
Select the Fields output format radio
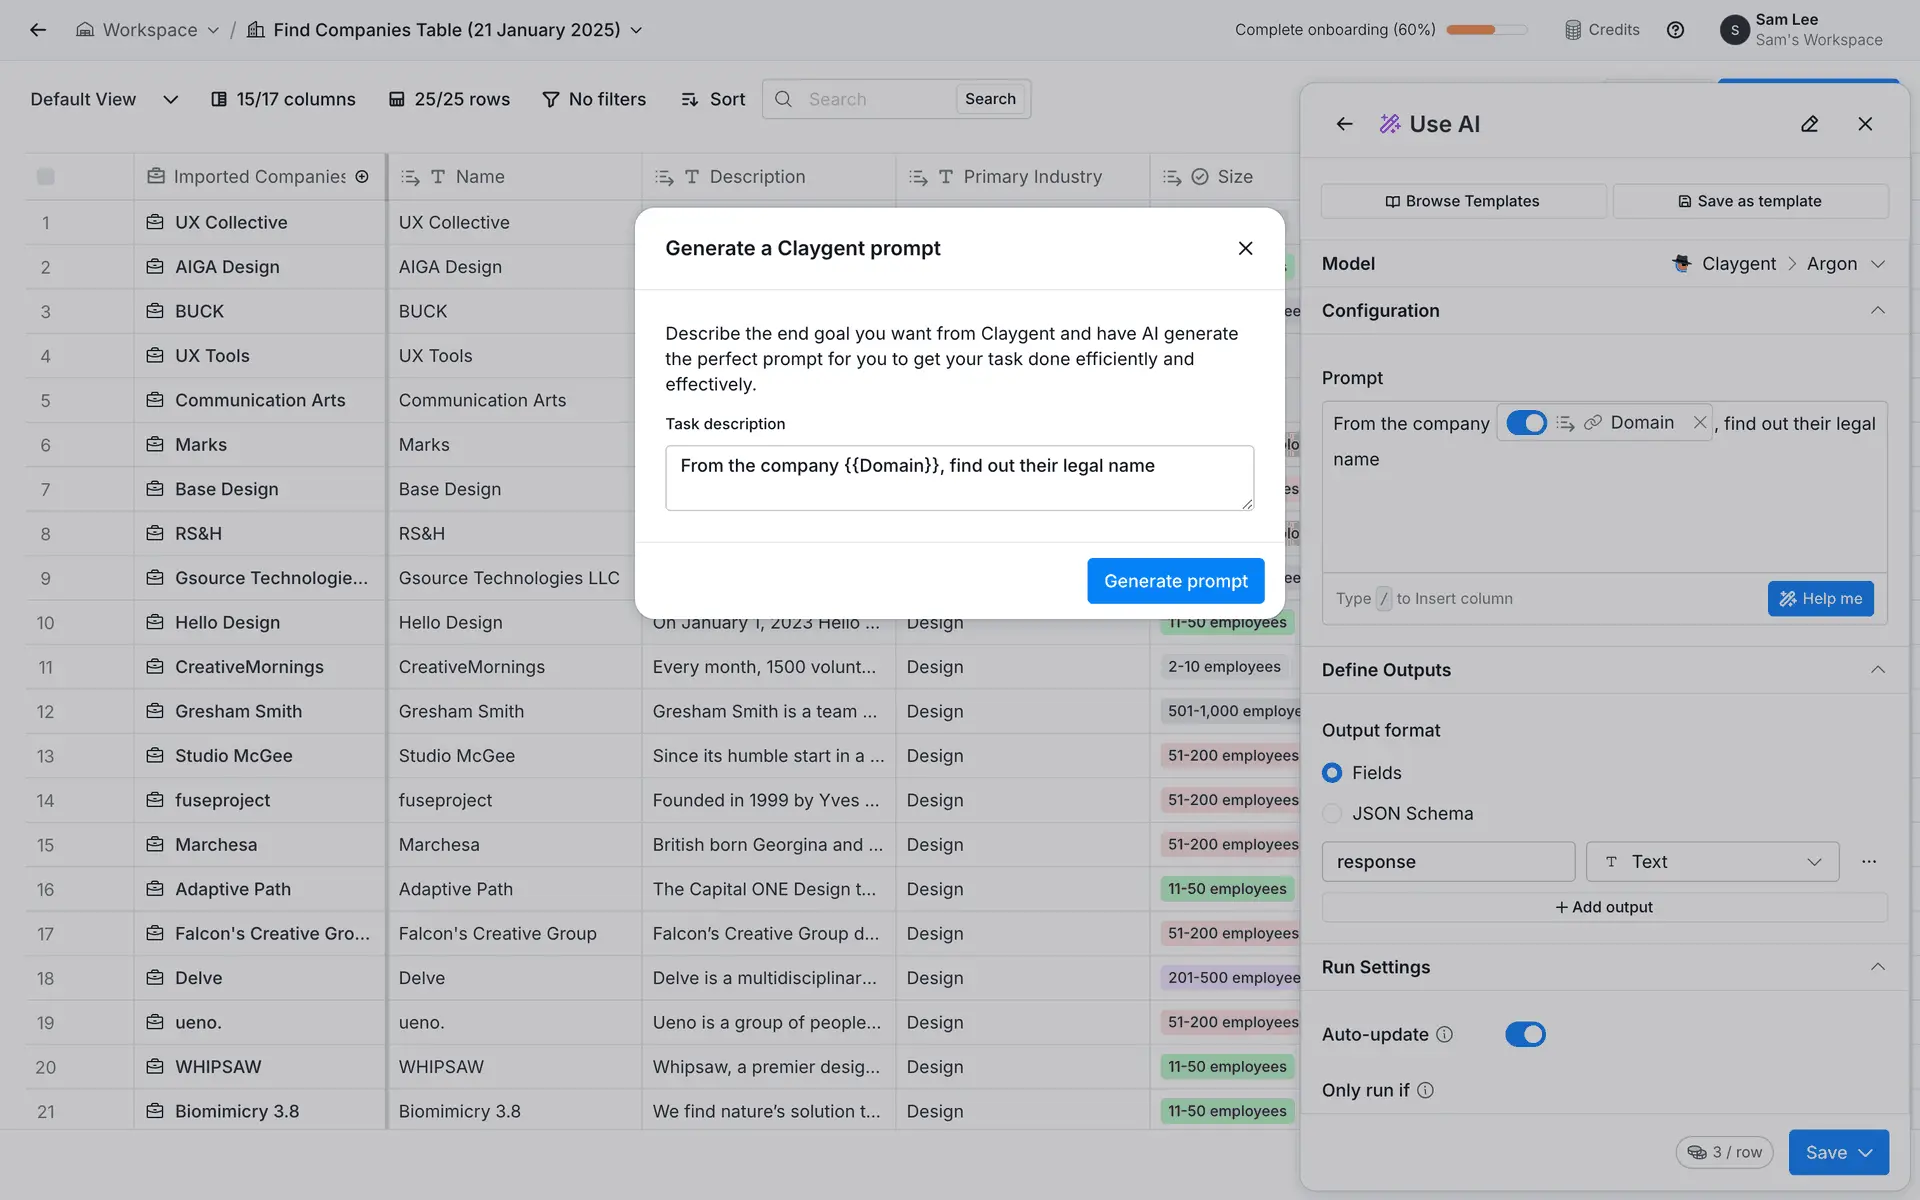click(1332, 773)
